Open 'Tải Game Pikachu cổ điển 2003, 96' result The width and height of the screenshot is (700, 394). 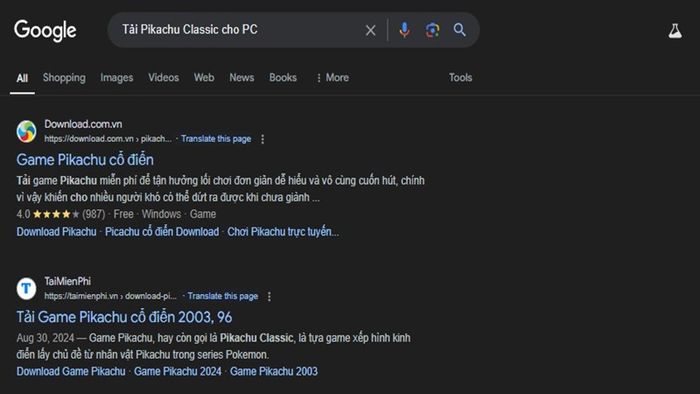(124, 317)
